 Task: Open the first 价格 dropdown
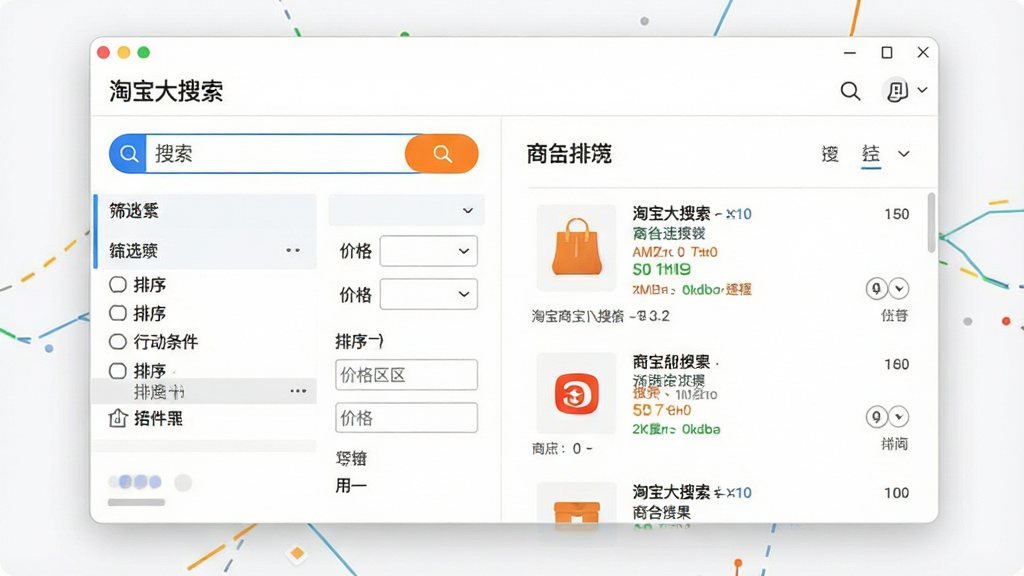(428, 251)
